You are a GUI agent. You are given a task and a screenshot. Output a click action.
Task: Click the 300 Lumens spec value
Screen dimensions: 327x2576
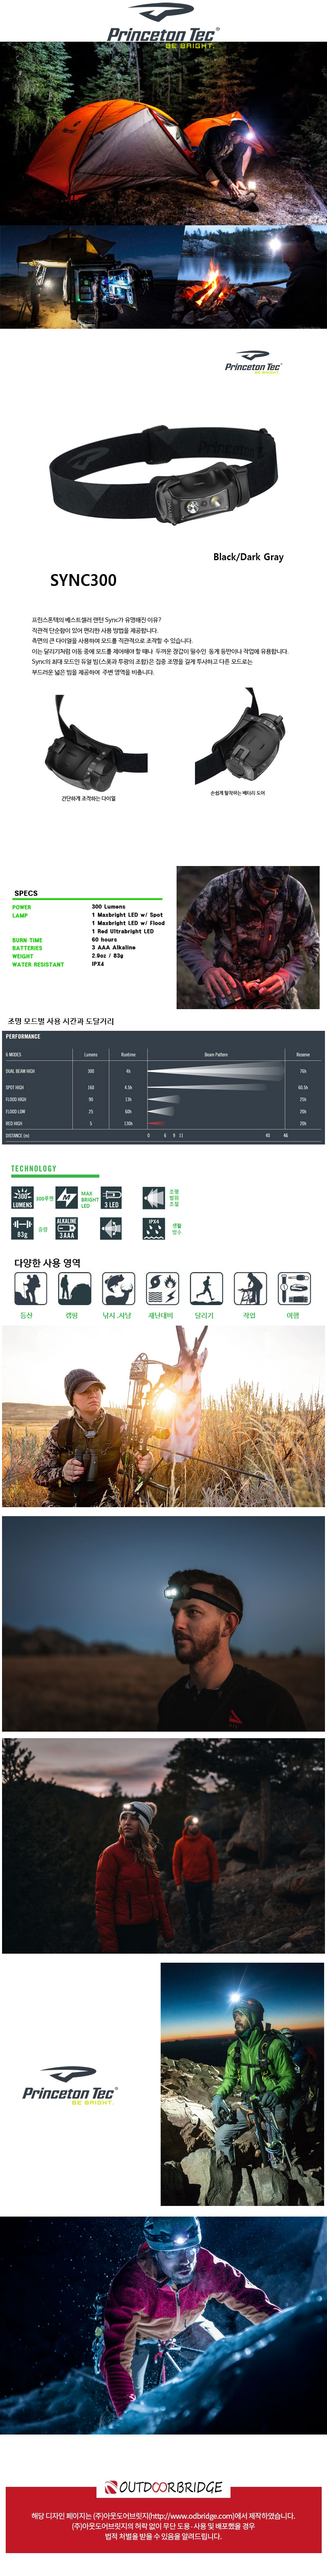click(x=109, y=907)
